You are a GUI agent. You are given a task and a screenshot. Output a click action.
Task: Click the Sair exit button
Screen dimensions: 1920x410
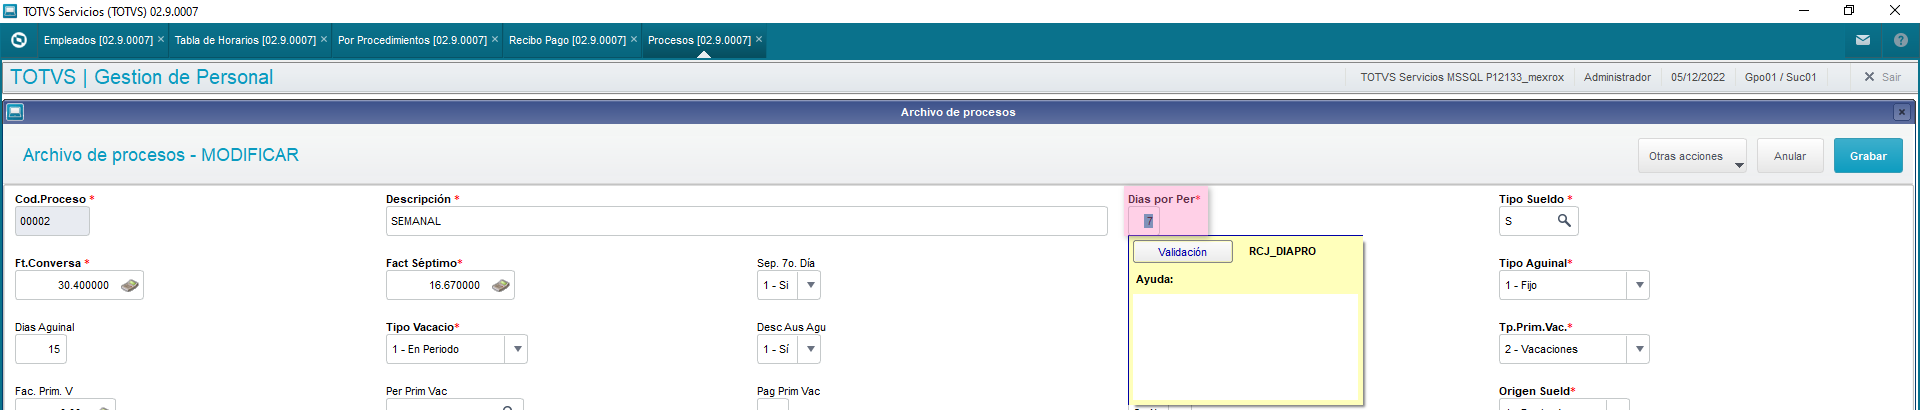point(1882,77)
